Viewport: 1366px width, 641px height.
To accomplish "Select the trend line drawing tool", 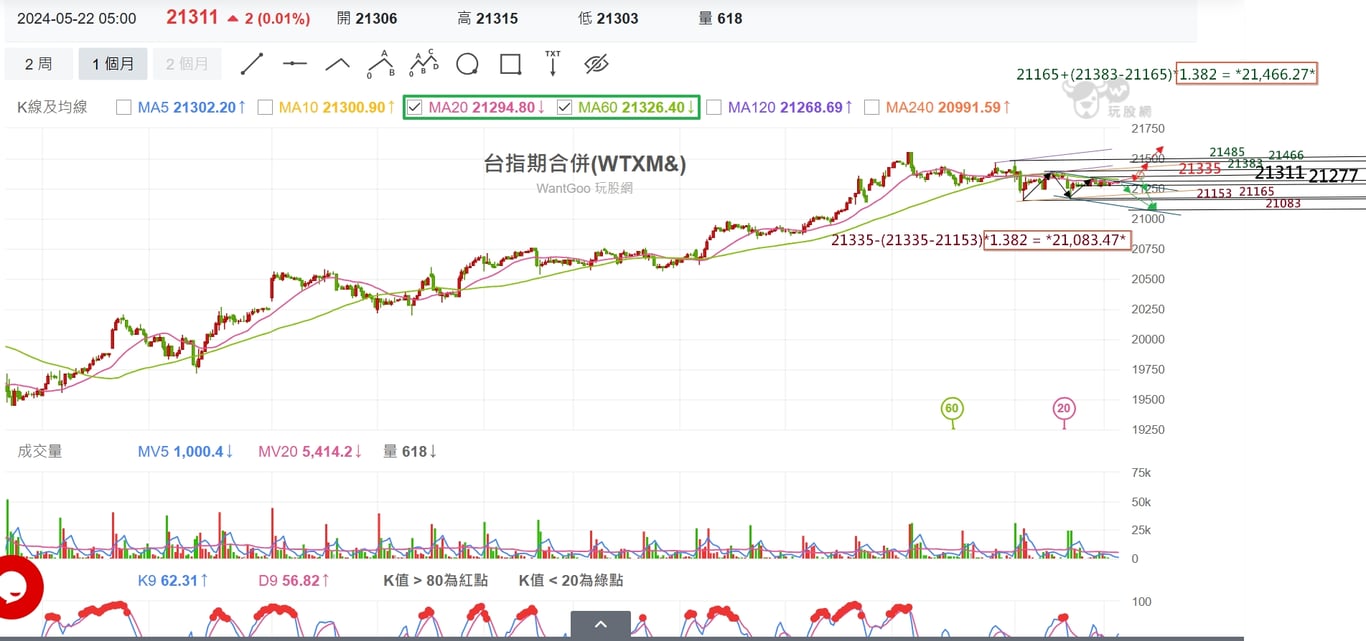I will pyautogui.click(x=252, y=64).
